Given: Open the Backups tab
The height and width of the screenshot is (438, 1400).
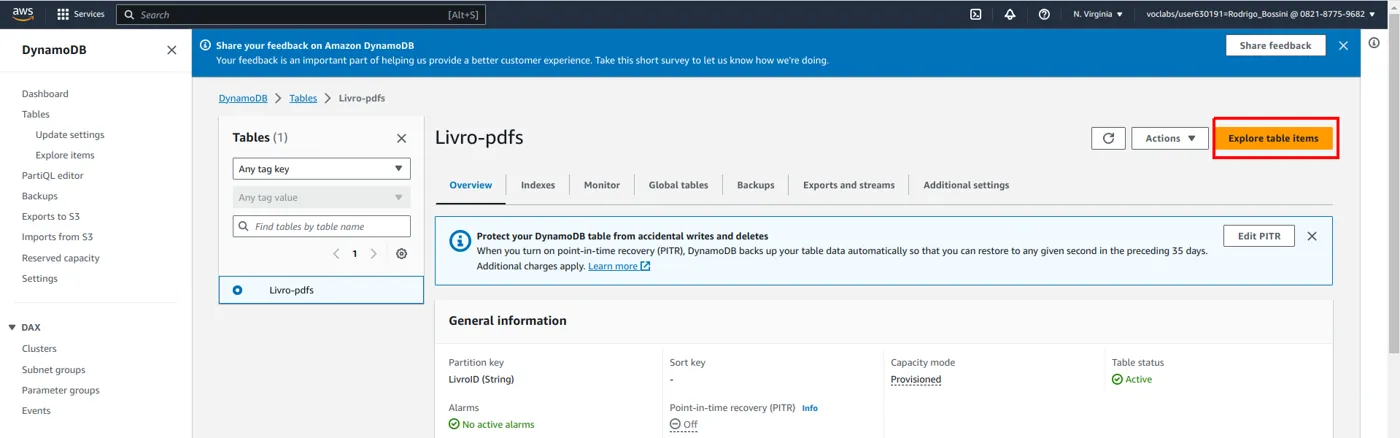Looking at the screenshot, I should click(755, 185).
